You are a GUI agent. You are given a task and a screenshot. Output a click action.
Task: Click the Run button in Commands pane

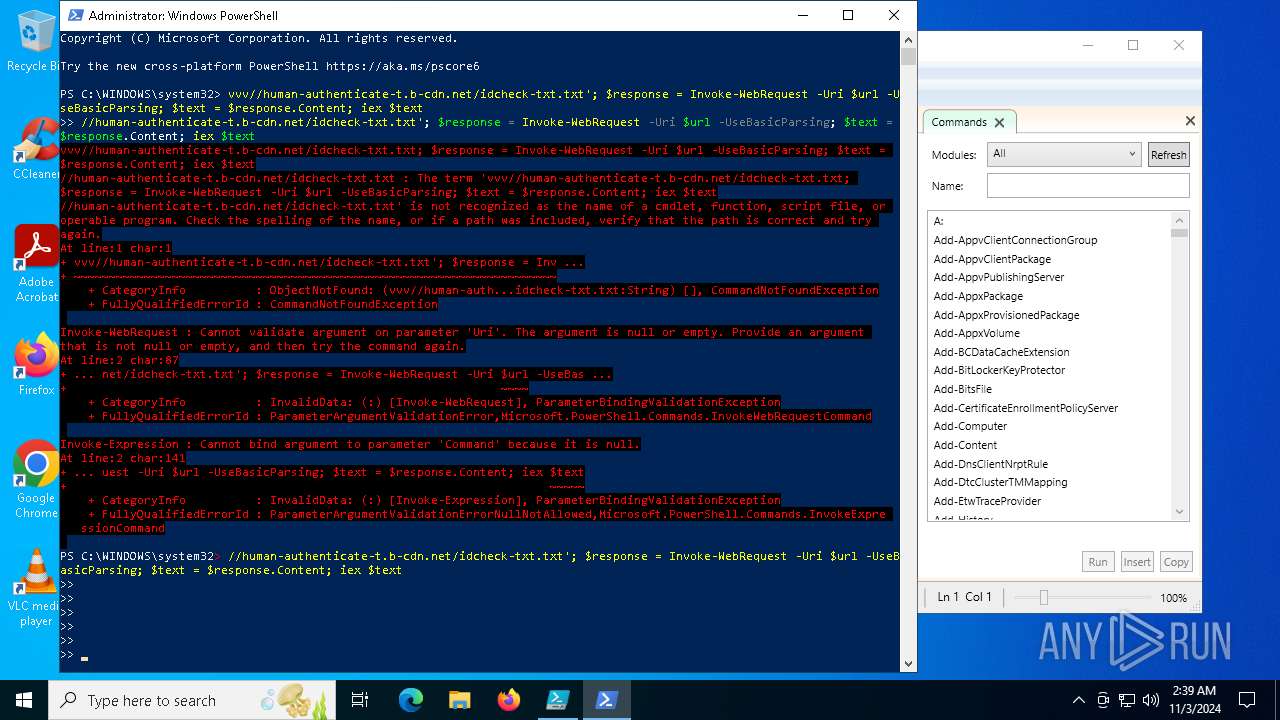point(1098,562)
